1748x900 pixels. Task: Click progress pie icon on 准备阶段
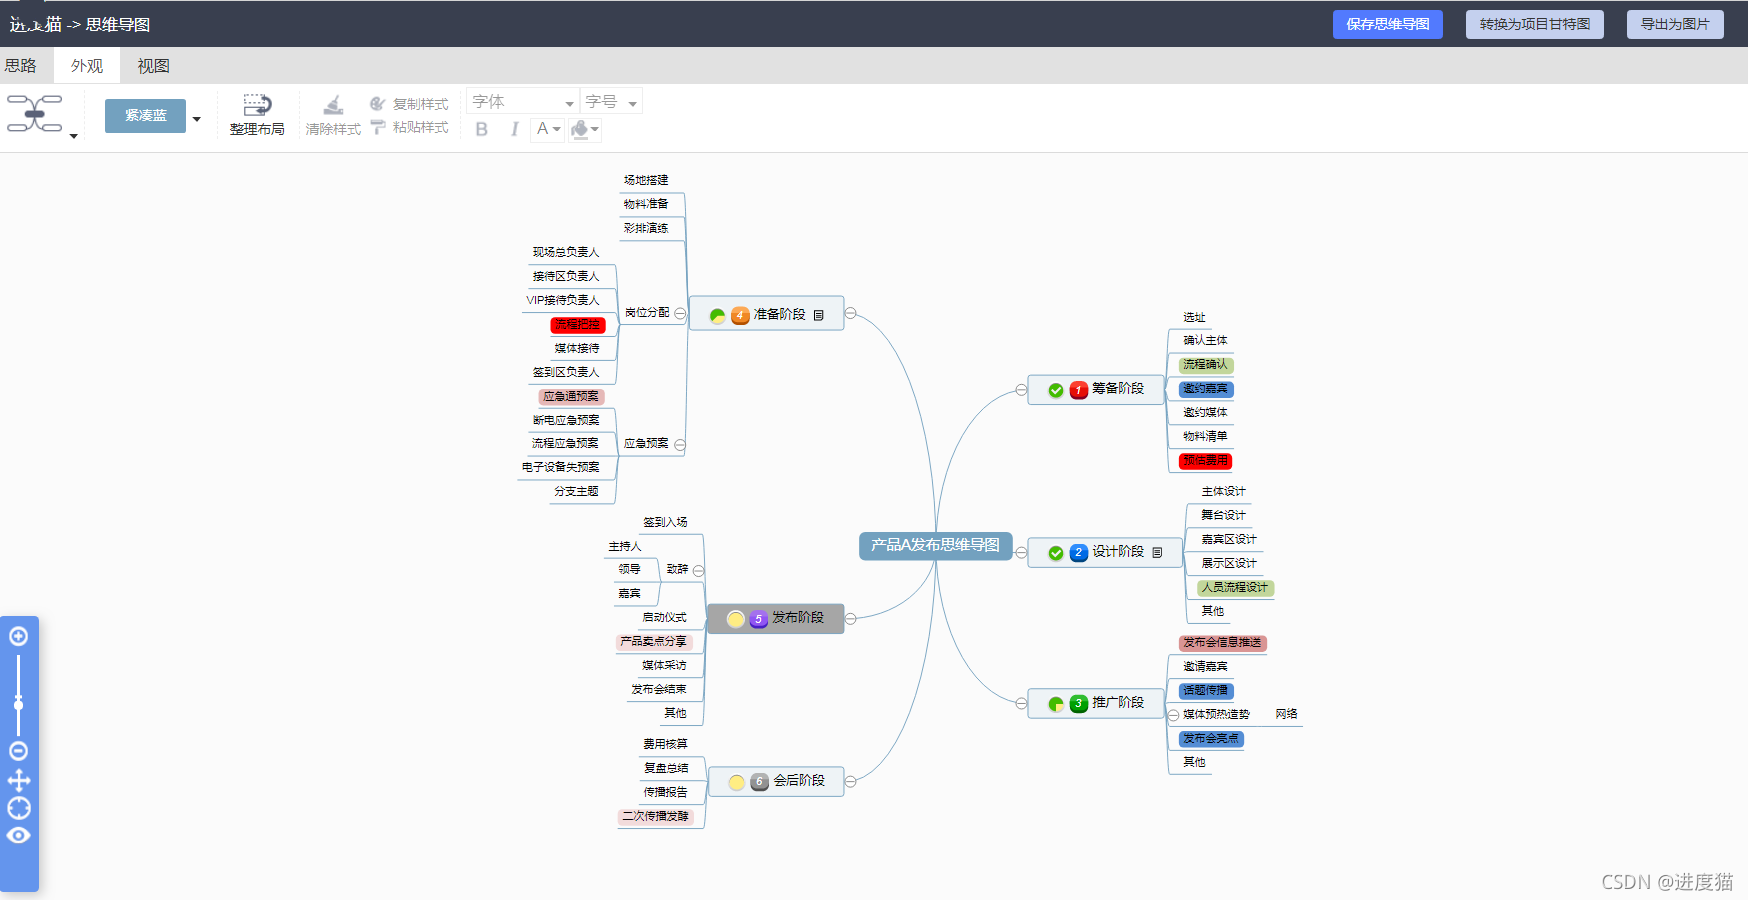pos(717,316)
